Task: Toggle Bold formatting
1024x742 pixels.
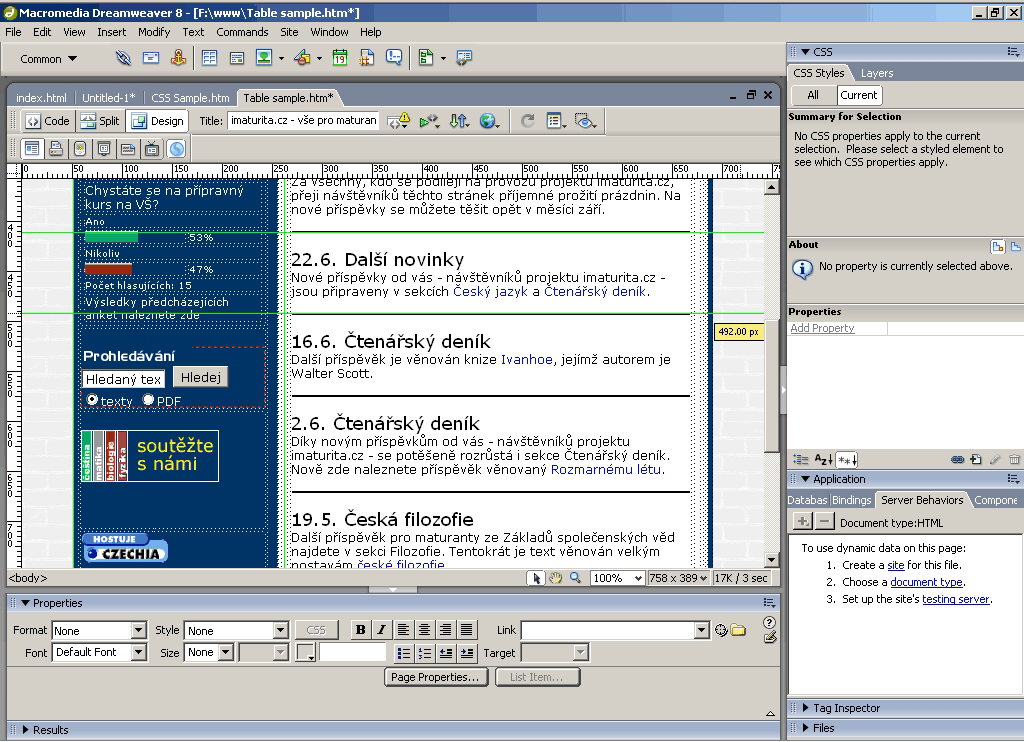Action: tap(360, 630)
